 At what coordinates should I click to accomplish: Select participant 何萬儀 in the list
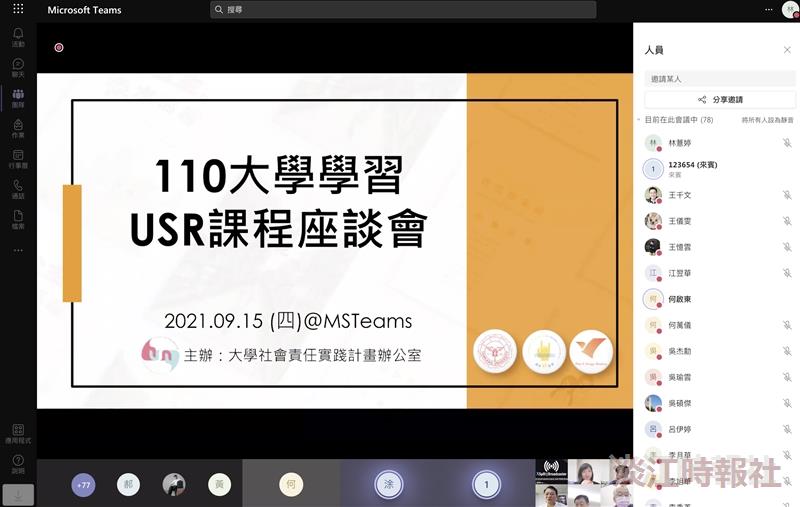pyautogui.click(x=719, y=325)
